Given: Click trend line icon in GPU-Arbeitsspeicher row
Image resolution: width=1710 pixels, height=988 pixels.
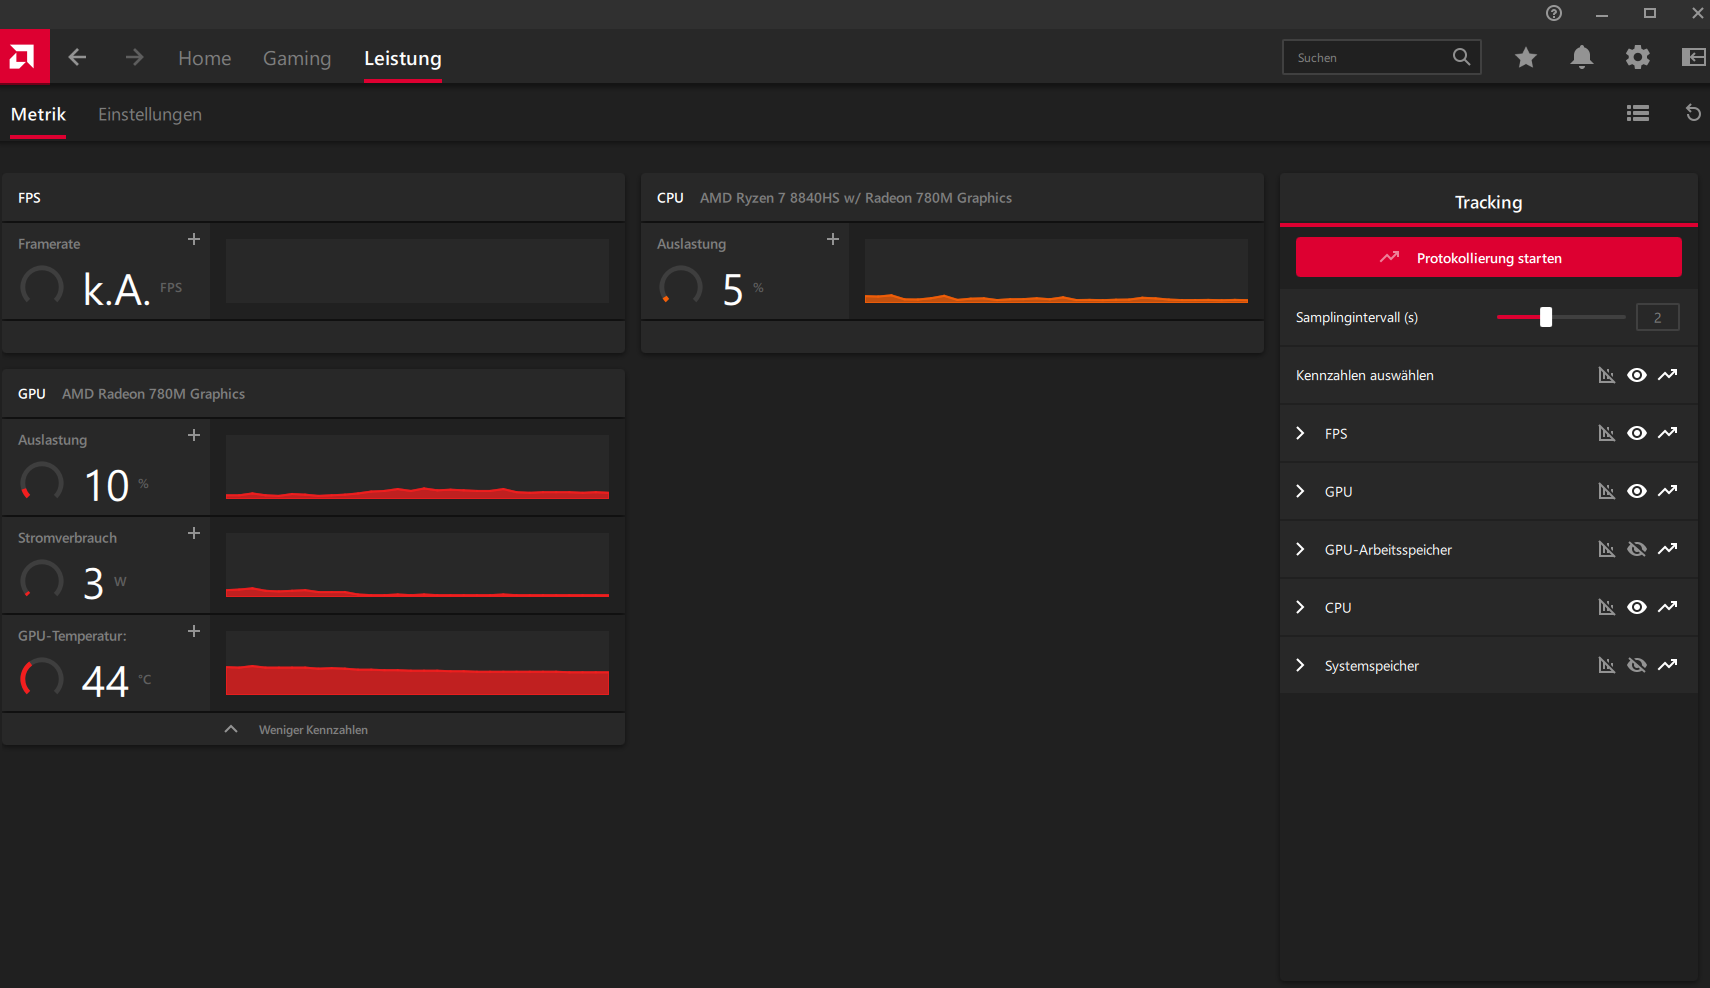Looking at the screenshot, I should [x=1667, y=549].
